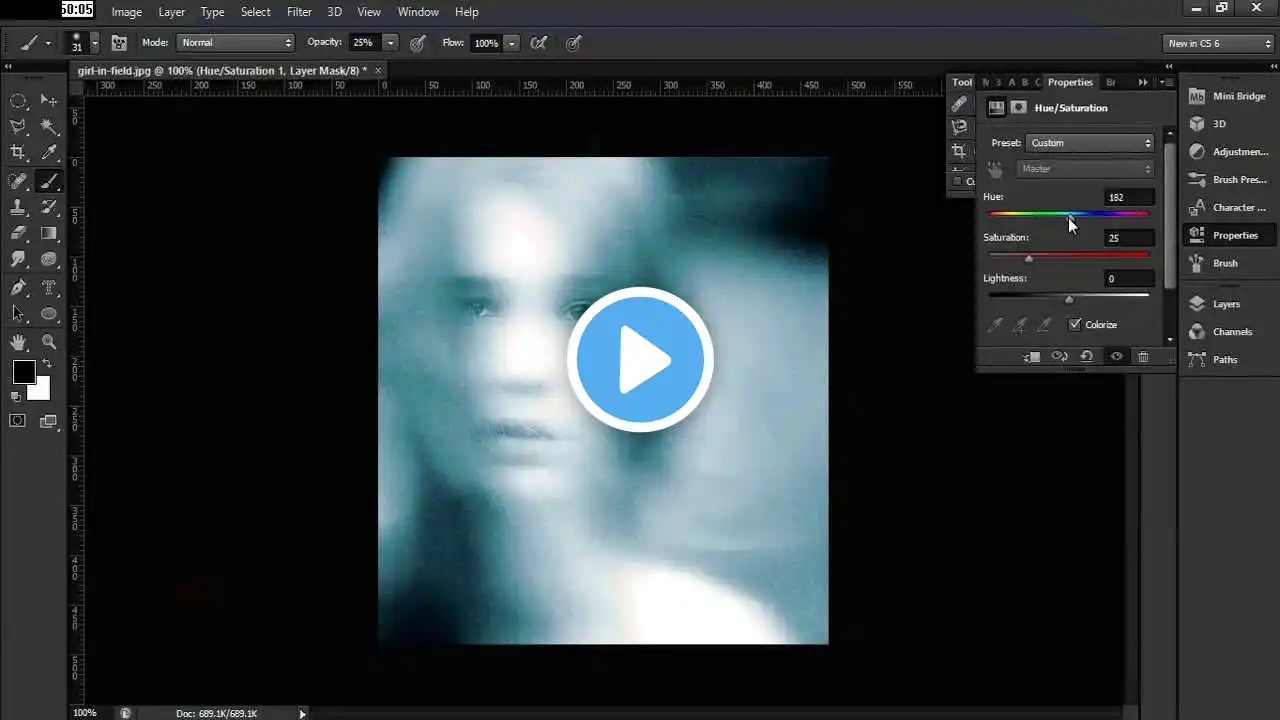
Task: Toggle airbrush mode next to Flow
Action: coord(539,43)
